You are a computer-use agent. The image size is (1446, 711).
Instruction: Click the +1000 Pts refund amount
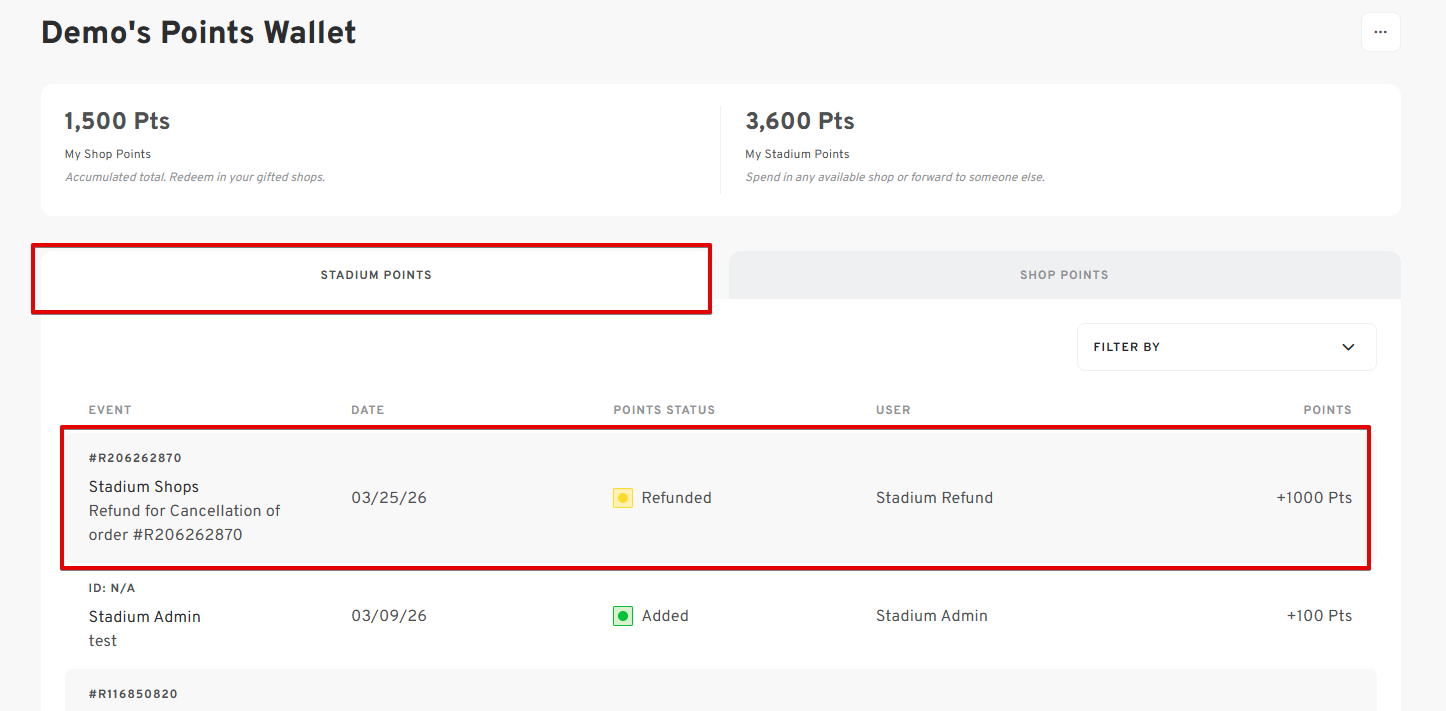tap(1313, 498)
